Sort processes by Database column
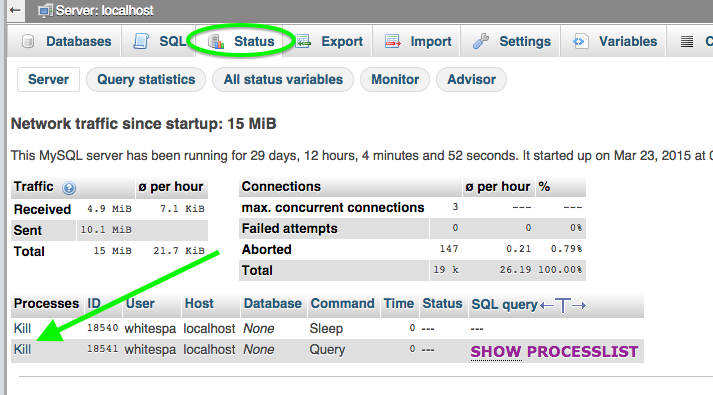The height and width of the screenshot is (395, 713). [x=273, y=303]
